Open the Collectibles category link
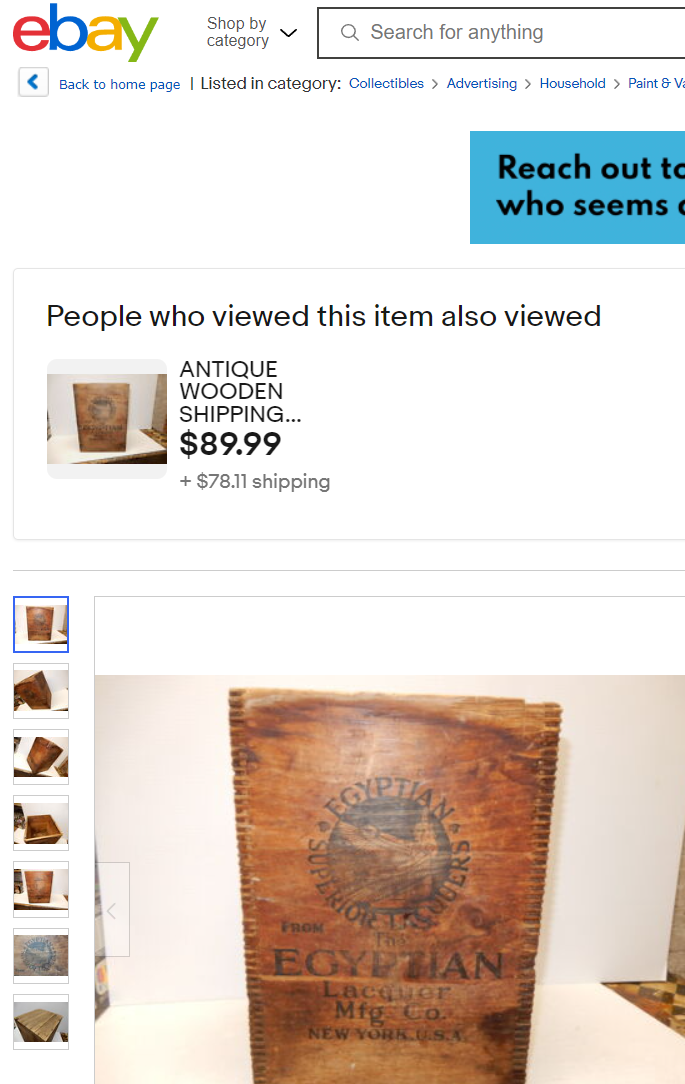685x1084 pixels. (x=386, y=84)
